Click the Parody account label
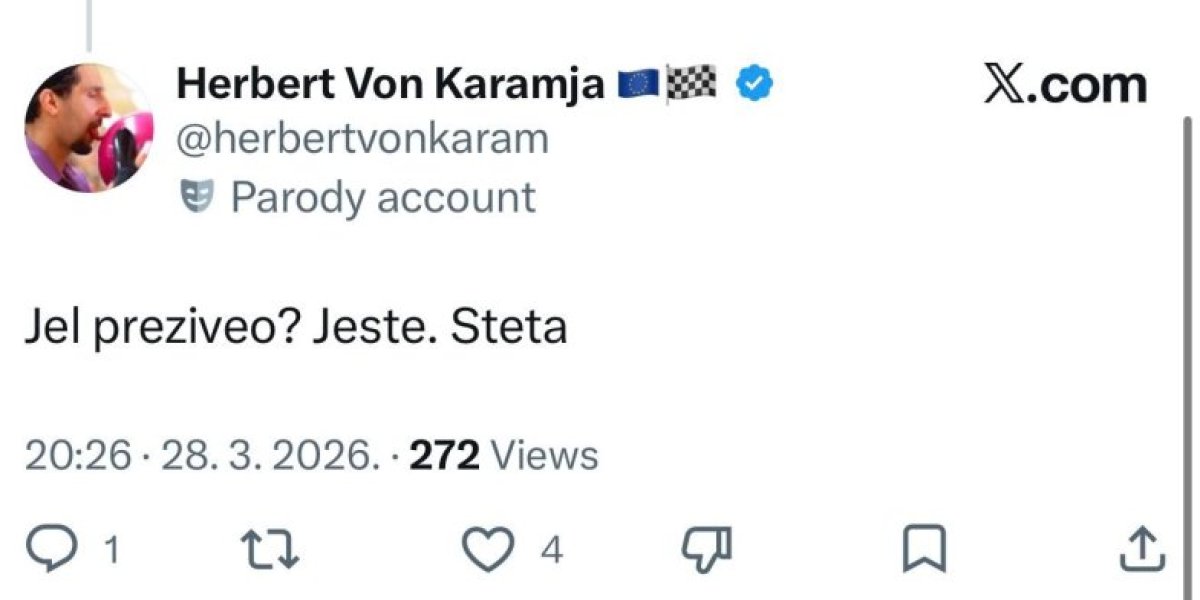 pos(383,197)
